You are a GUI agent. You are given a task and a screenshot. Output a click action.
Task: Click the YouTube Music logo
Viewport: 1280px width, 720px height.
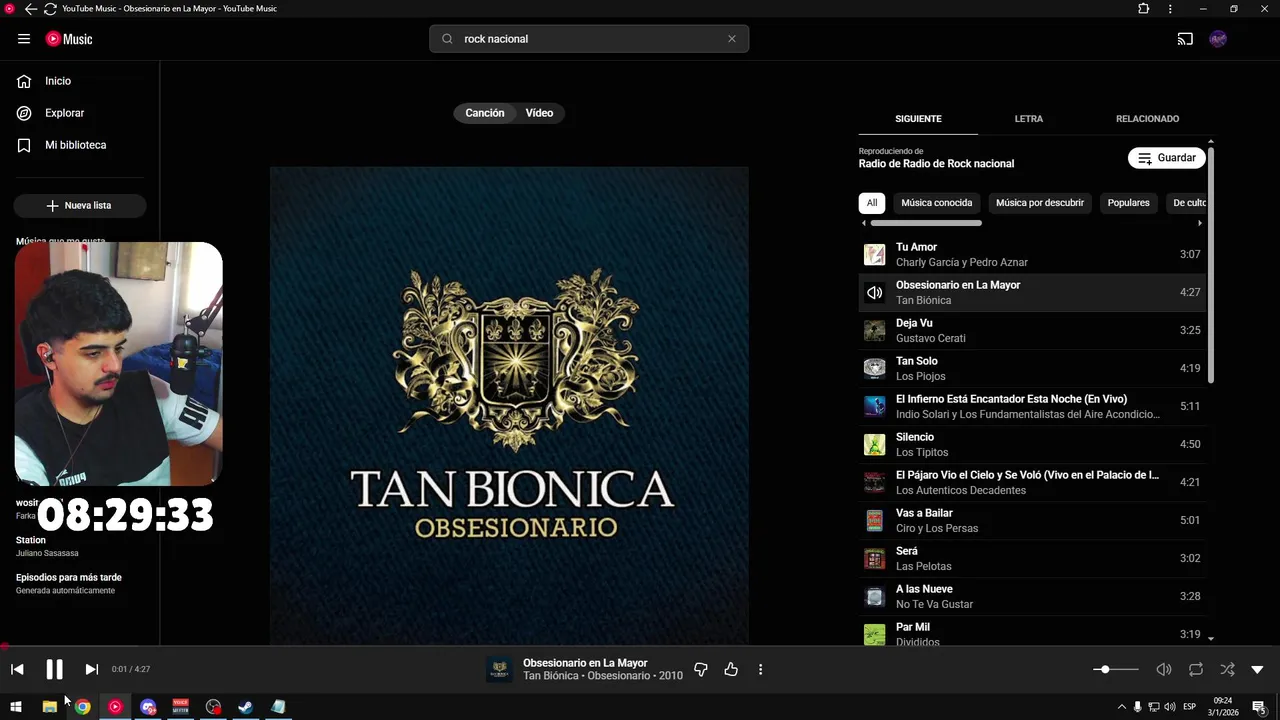point(69,39)
